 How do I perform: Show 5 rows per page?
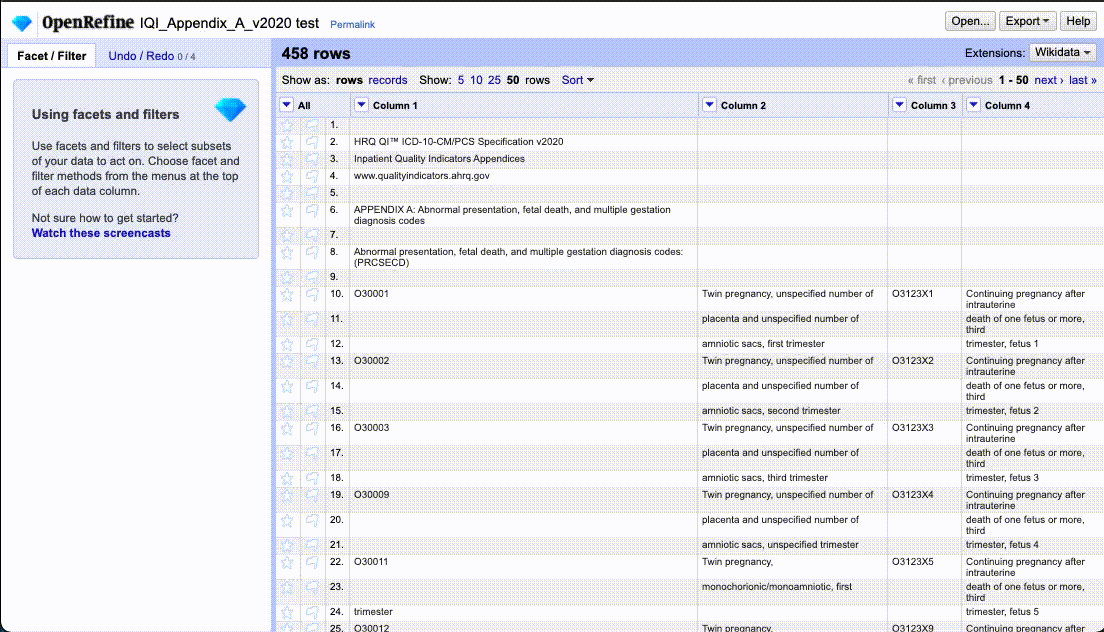[x=460, y=80]
